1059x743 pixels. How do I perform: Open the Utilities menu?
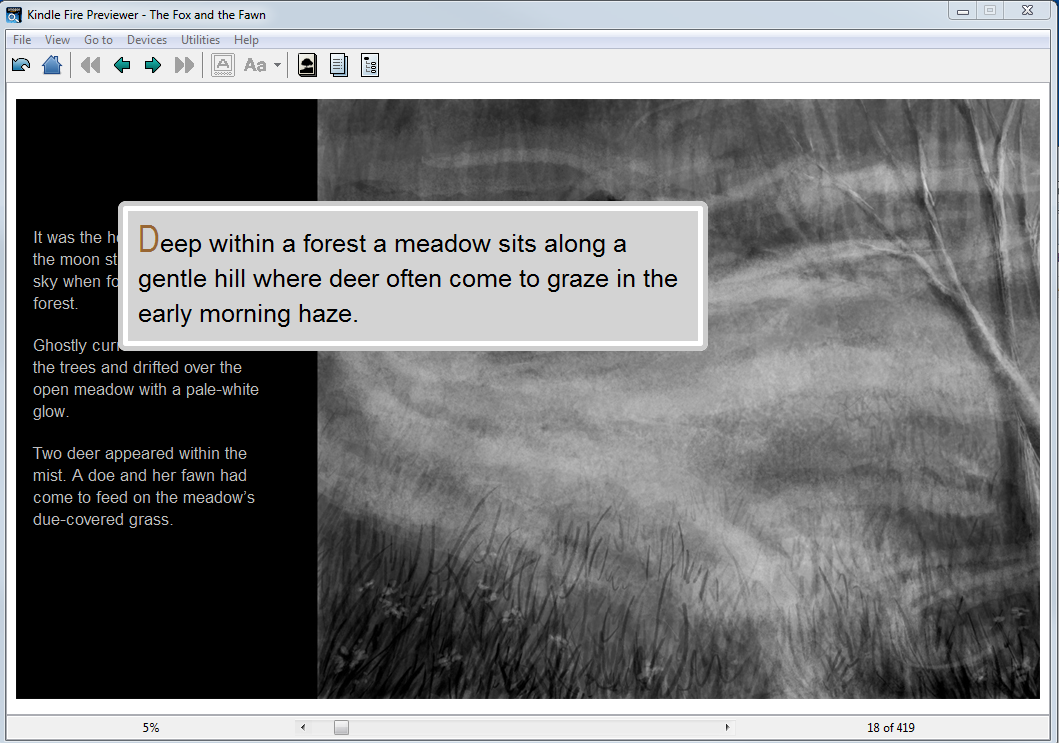[200, 40]
